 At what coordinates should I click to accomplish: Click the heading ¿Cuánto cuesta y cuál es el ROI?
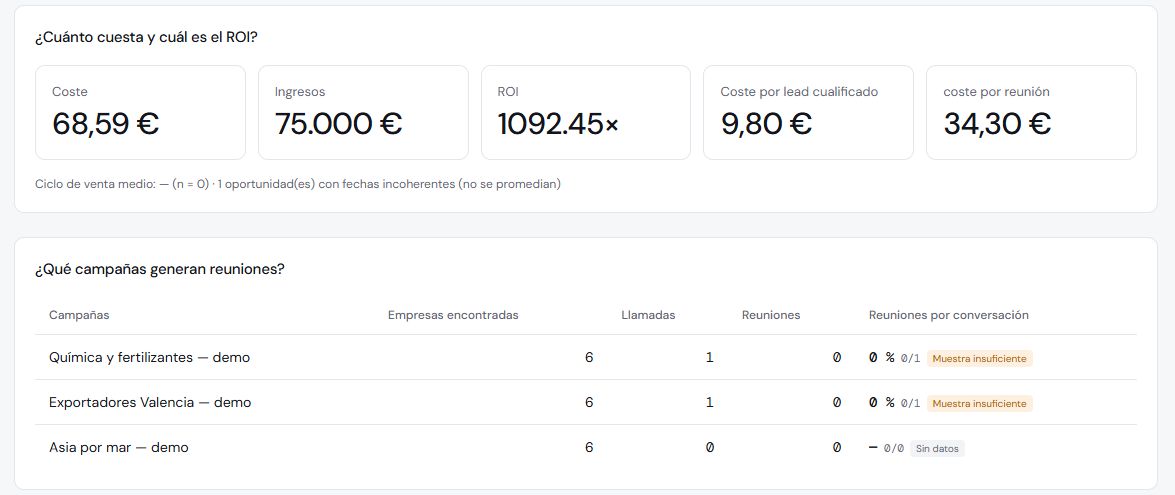[146, 37]
